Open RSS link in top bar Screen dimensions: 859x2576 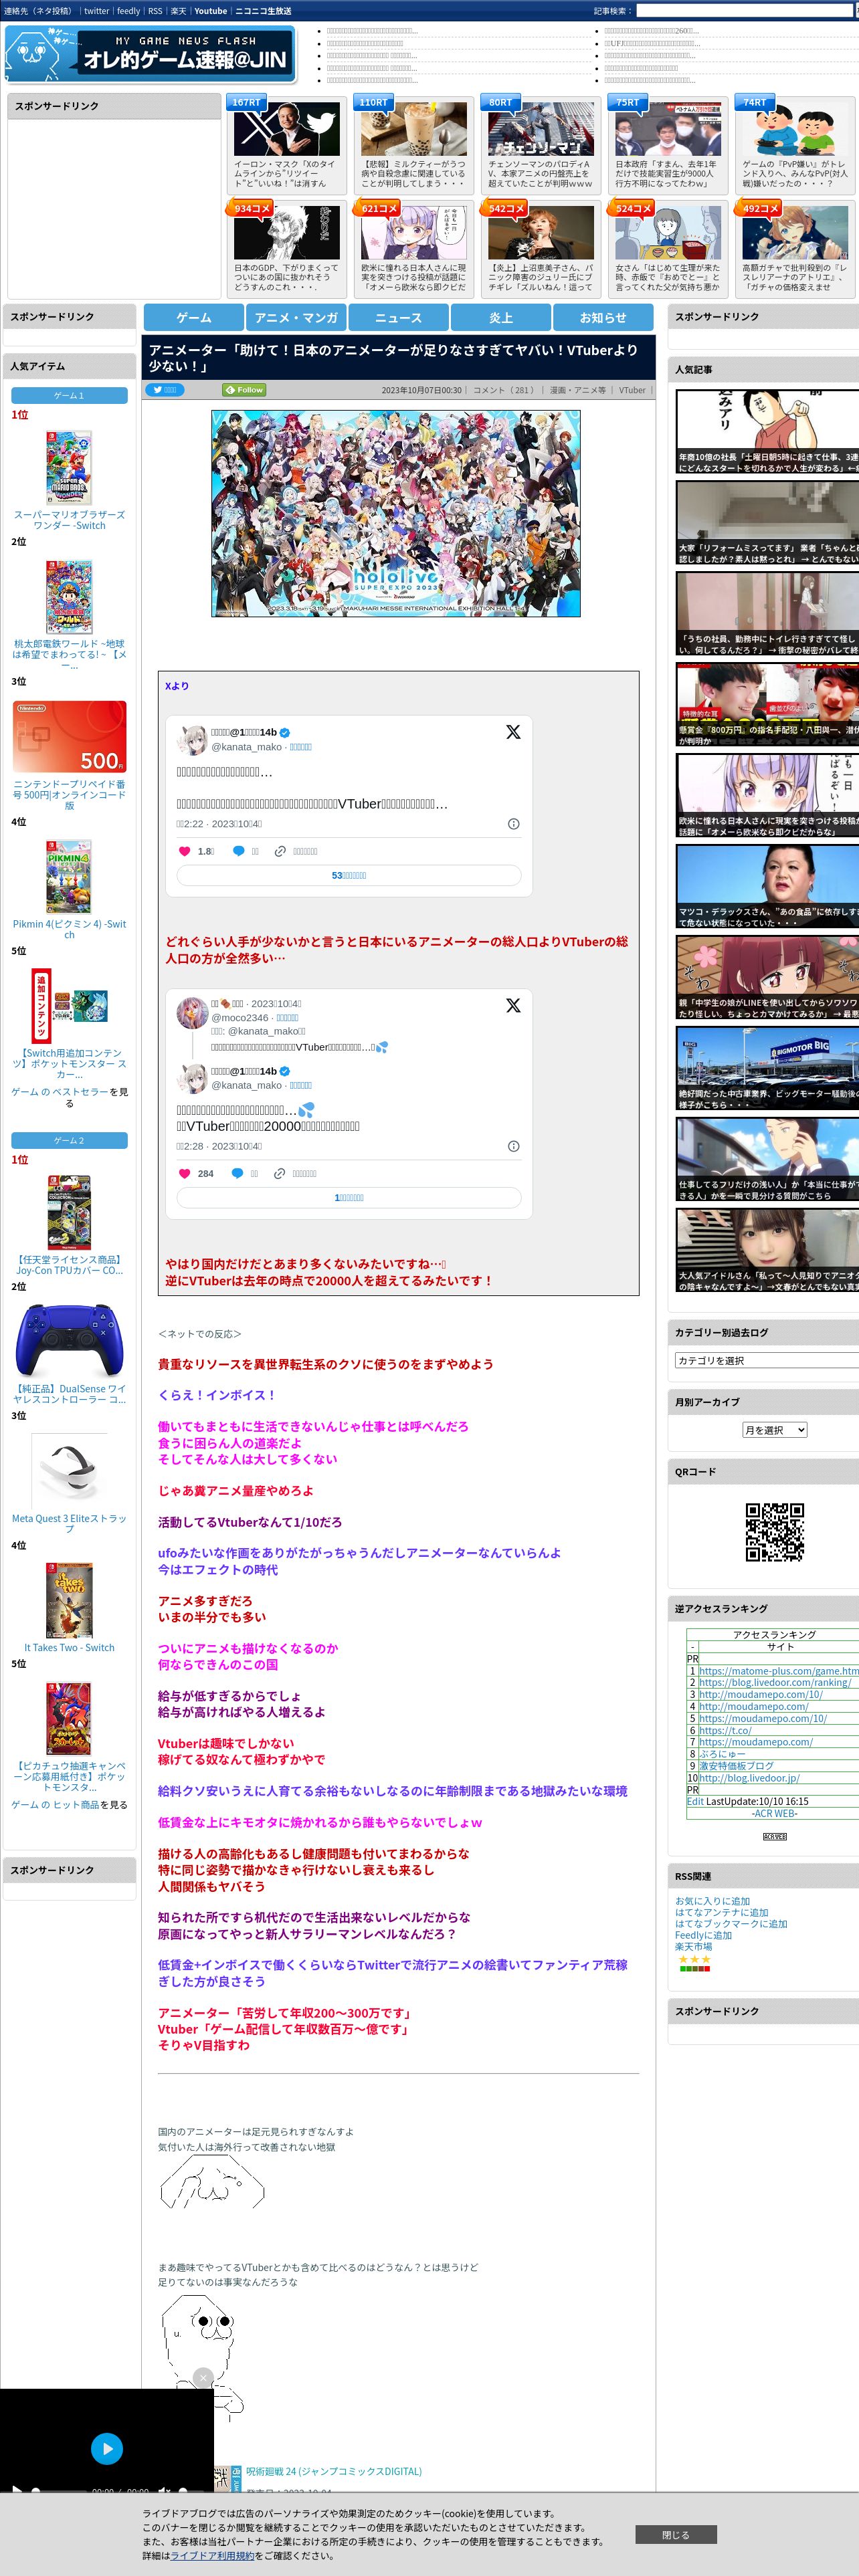tap(155, 11)
